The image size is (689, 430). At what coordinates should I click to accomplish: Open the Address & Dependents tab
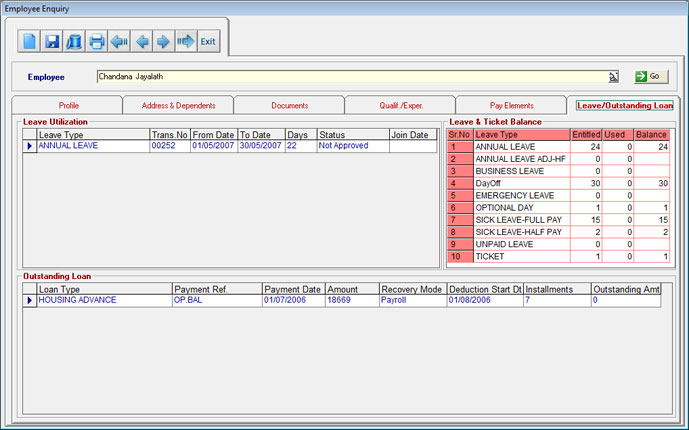178,105
